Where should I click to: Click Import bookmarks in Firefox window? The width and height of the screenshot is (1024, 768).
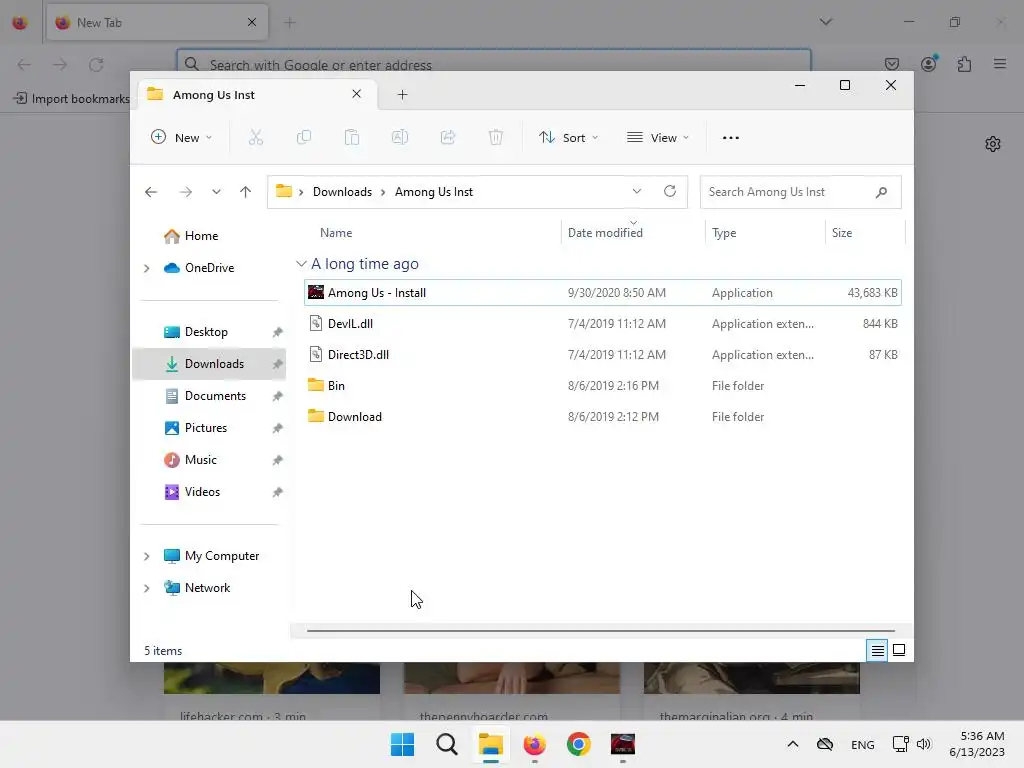(72, 99)
